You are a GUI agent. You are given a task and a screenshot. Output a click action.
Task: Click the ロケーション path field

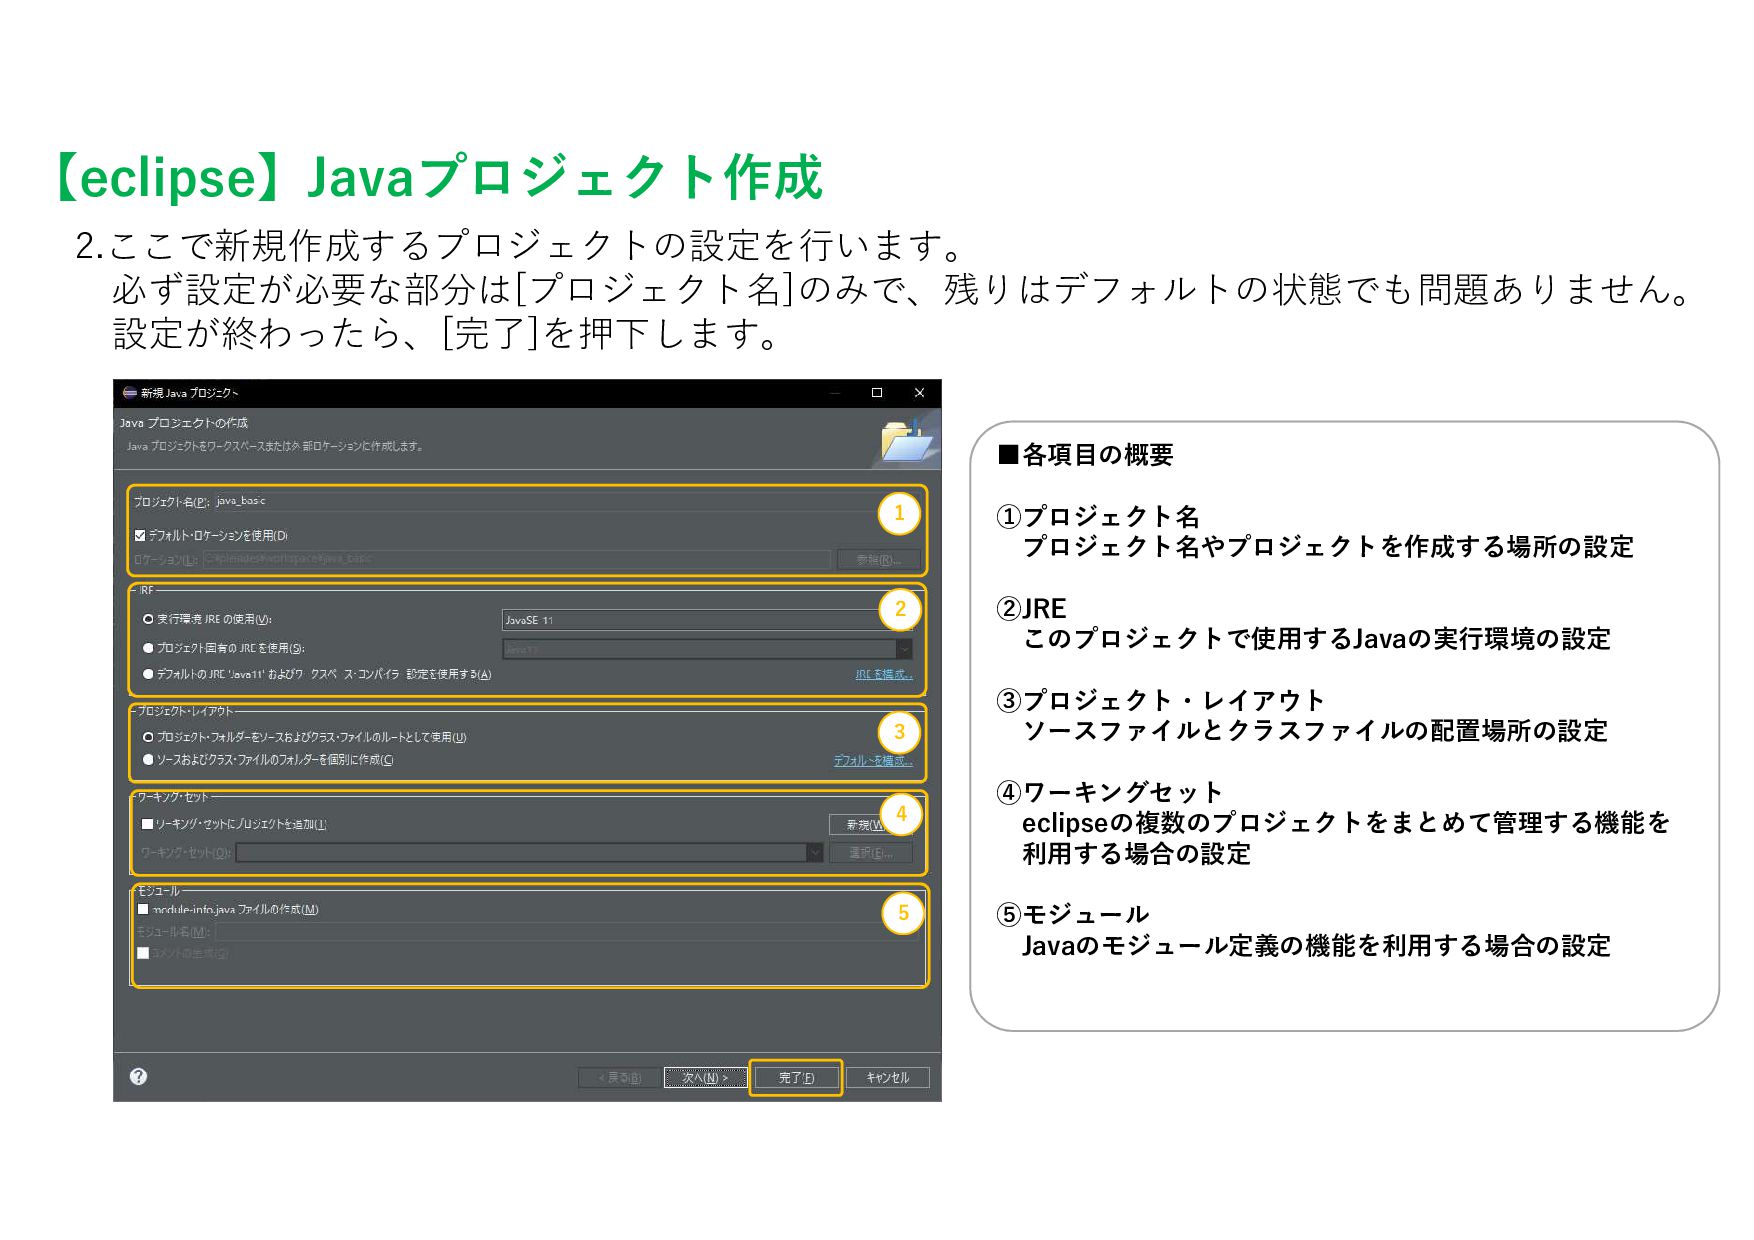coord(517,559)
